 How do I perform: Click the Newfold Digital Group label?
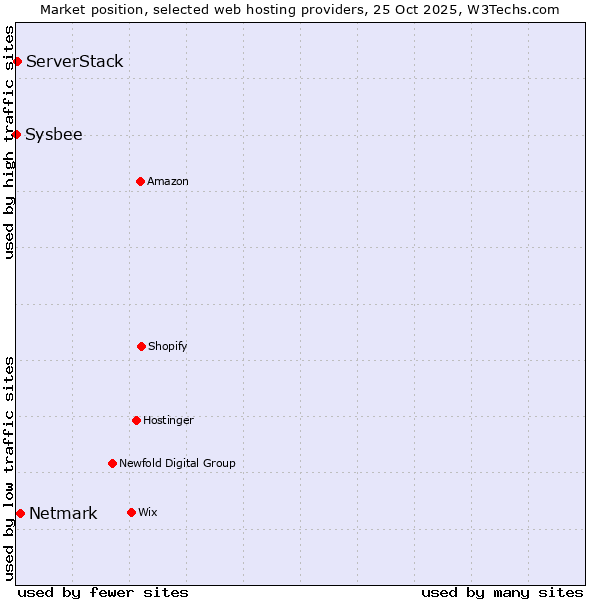click(177, 464)
